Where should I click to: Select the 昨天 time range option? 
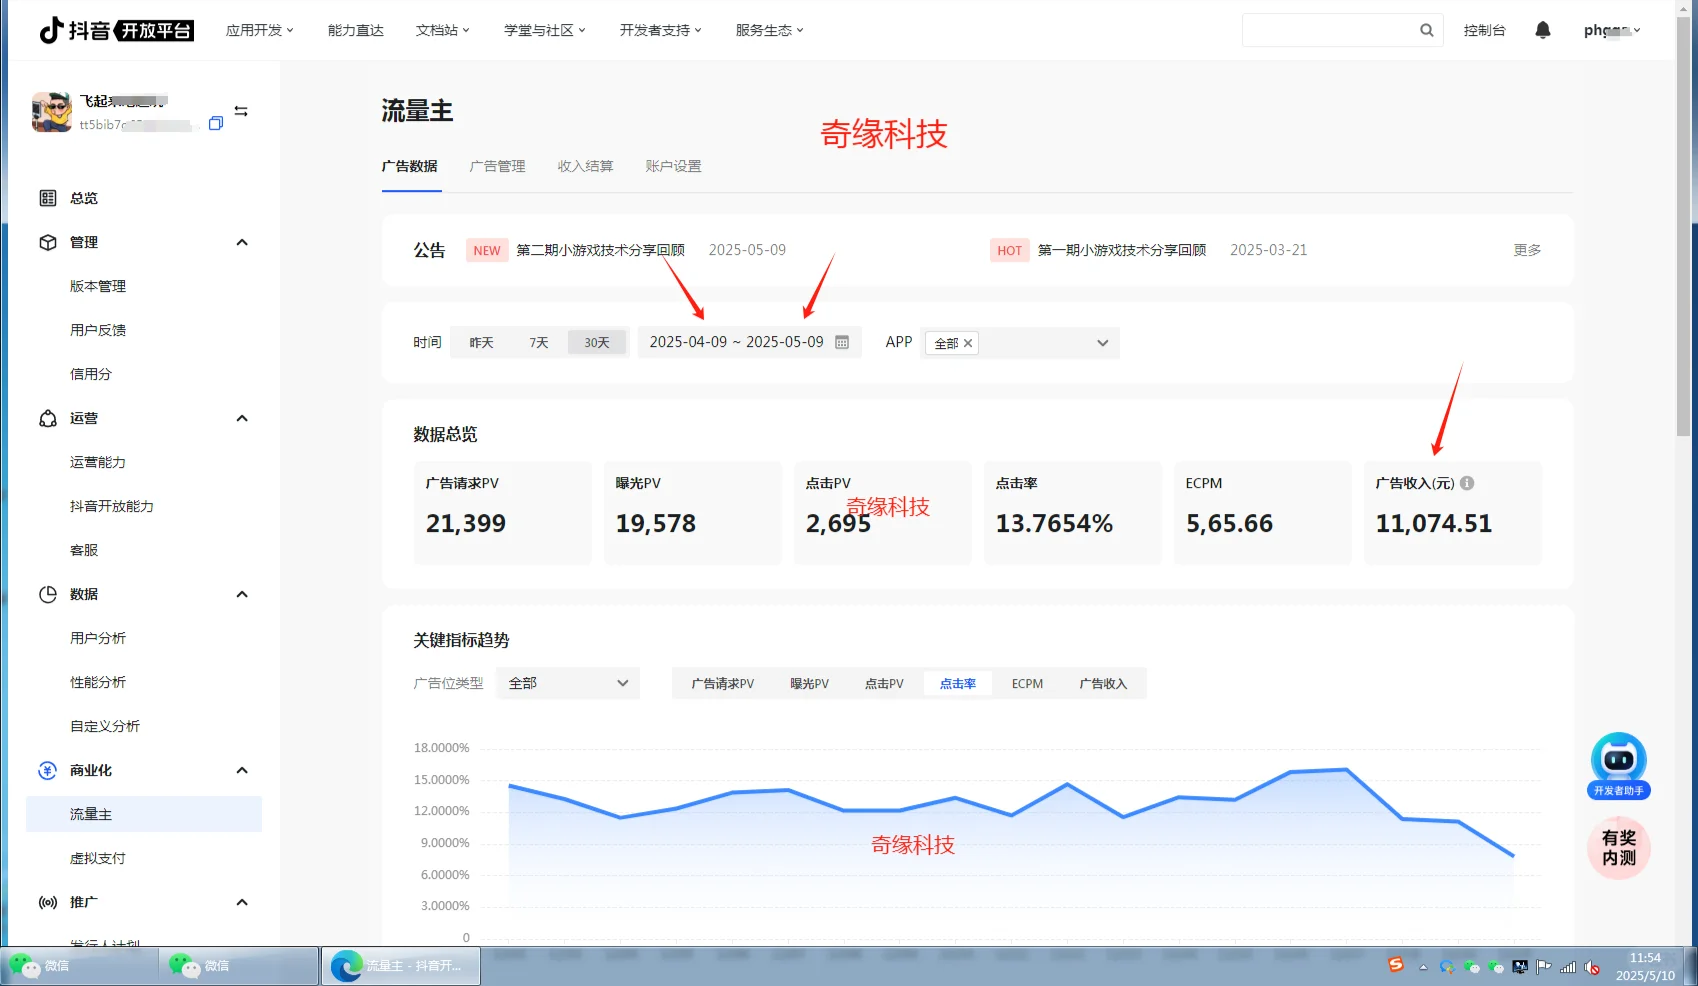(x=481, y=342)
